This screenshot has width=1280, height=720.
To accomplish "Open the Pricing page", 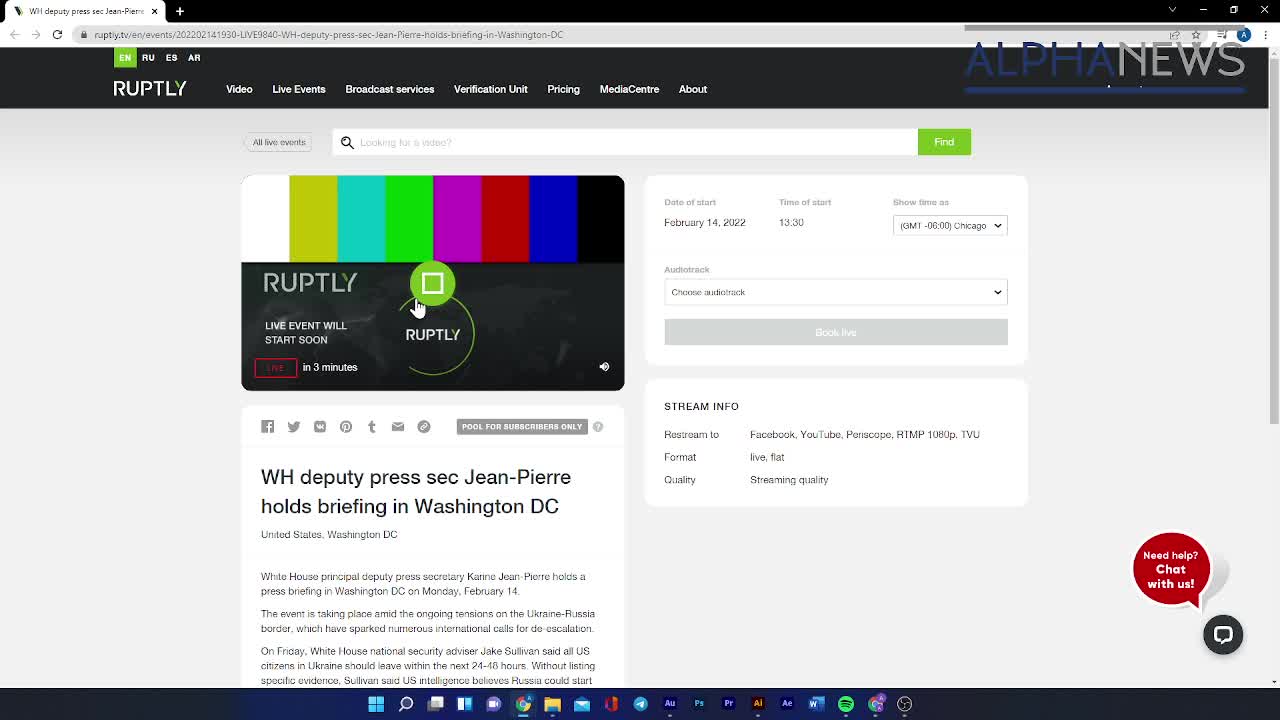I will [563, 89].
